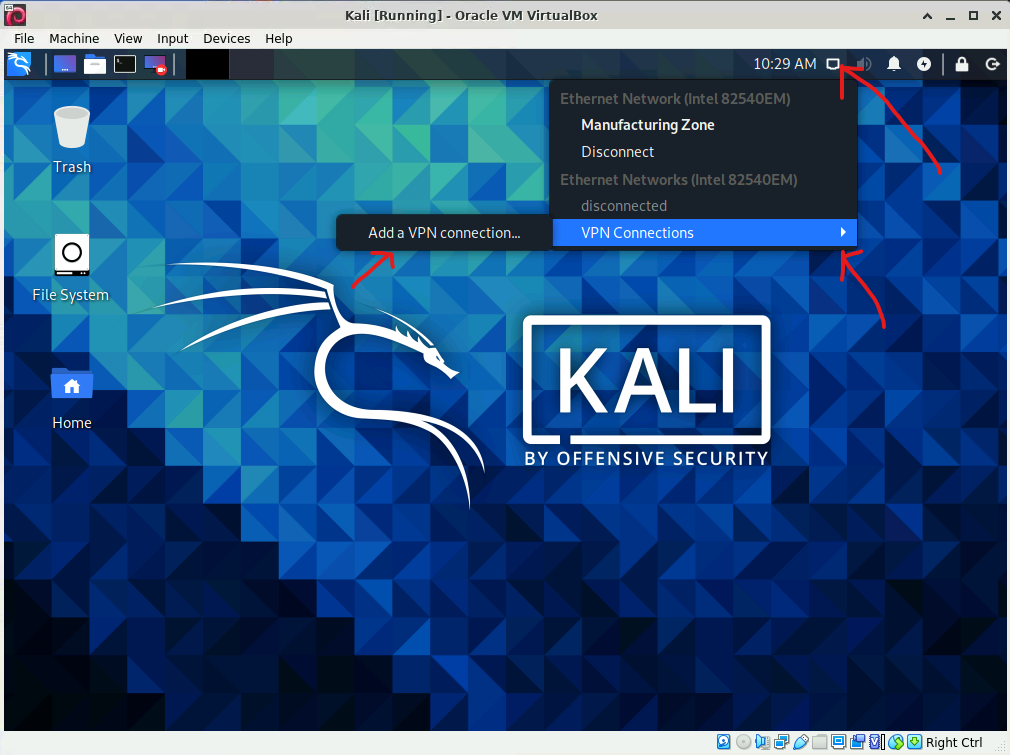
Task: Click the 10:29 AM clock
Action: coord(785,64)
